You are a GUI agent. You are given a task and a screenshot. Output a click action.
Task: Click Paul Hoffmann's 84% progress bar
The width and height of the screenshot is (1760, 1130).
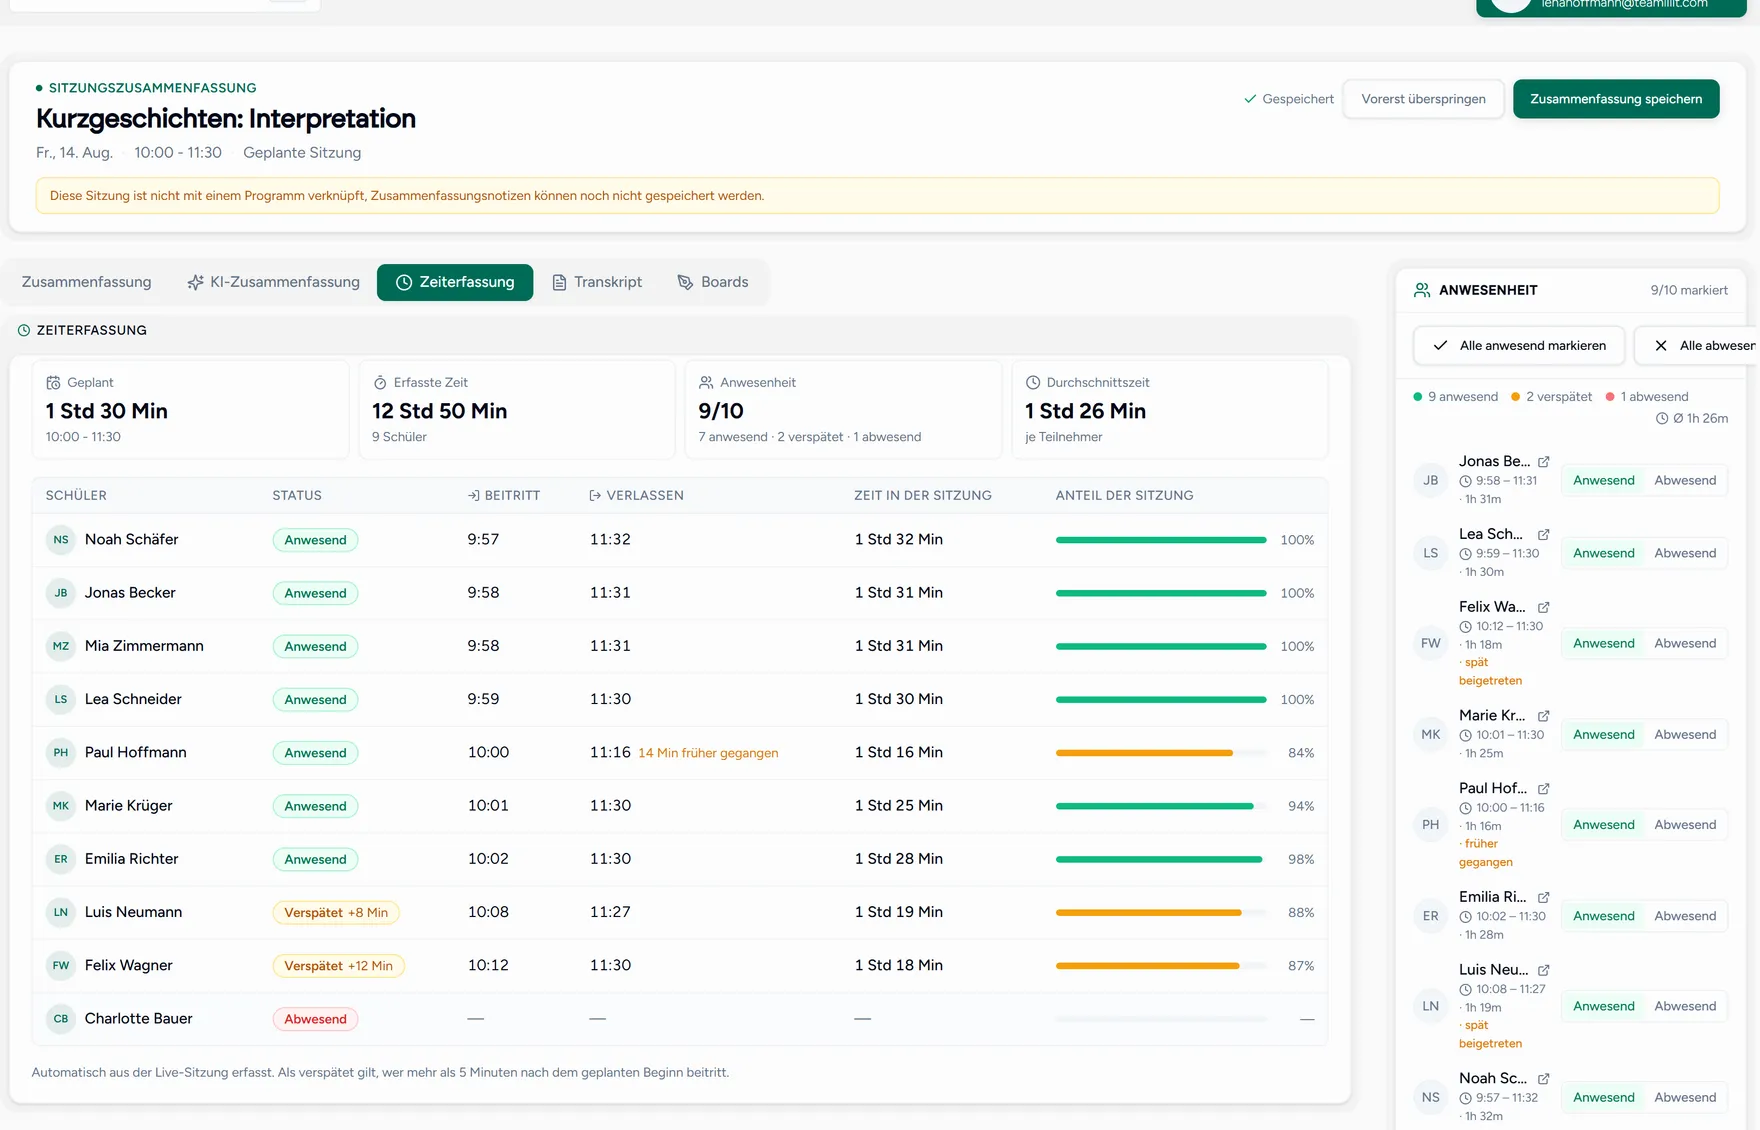[x=1161, y=753]
